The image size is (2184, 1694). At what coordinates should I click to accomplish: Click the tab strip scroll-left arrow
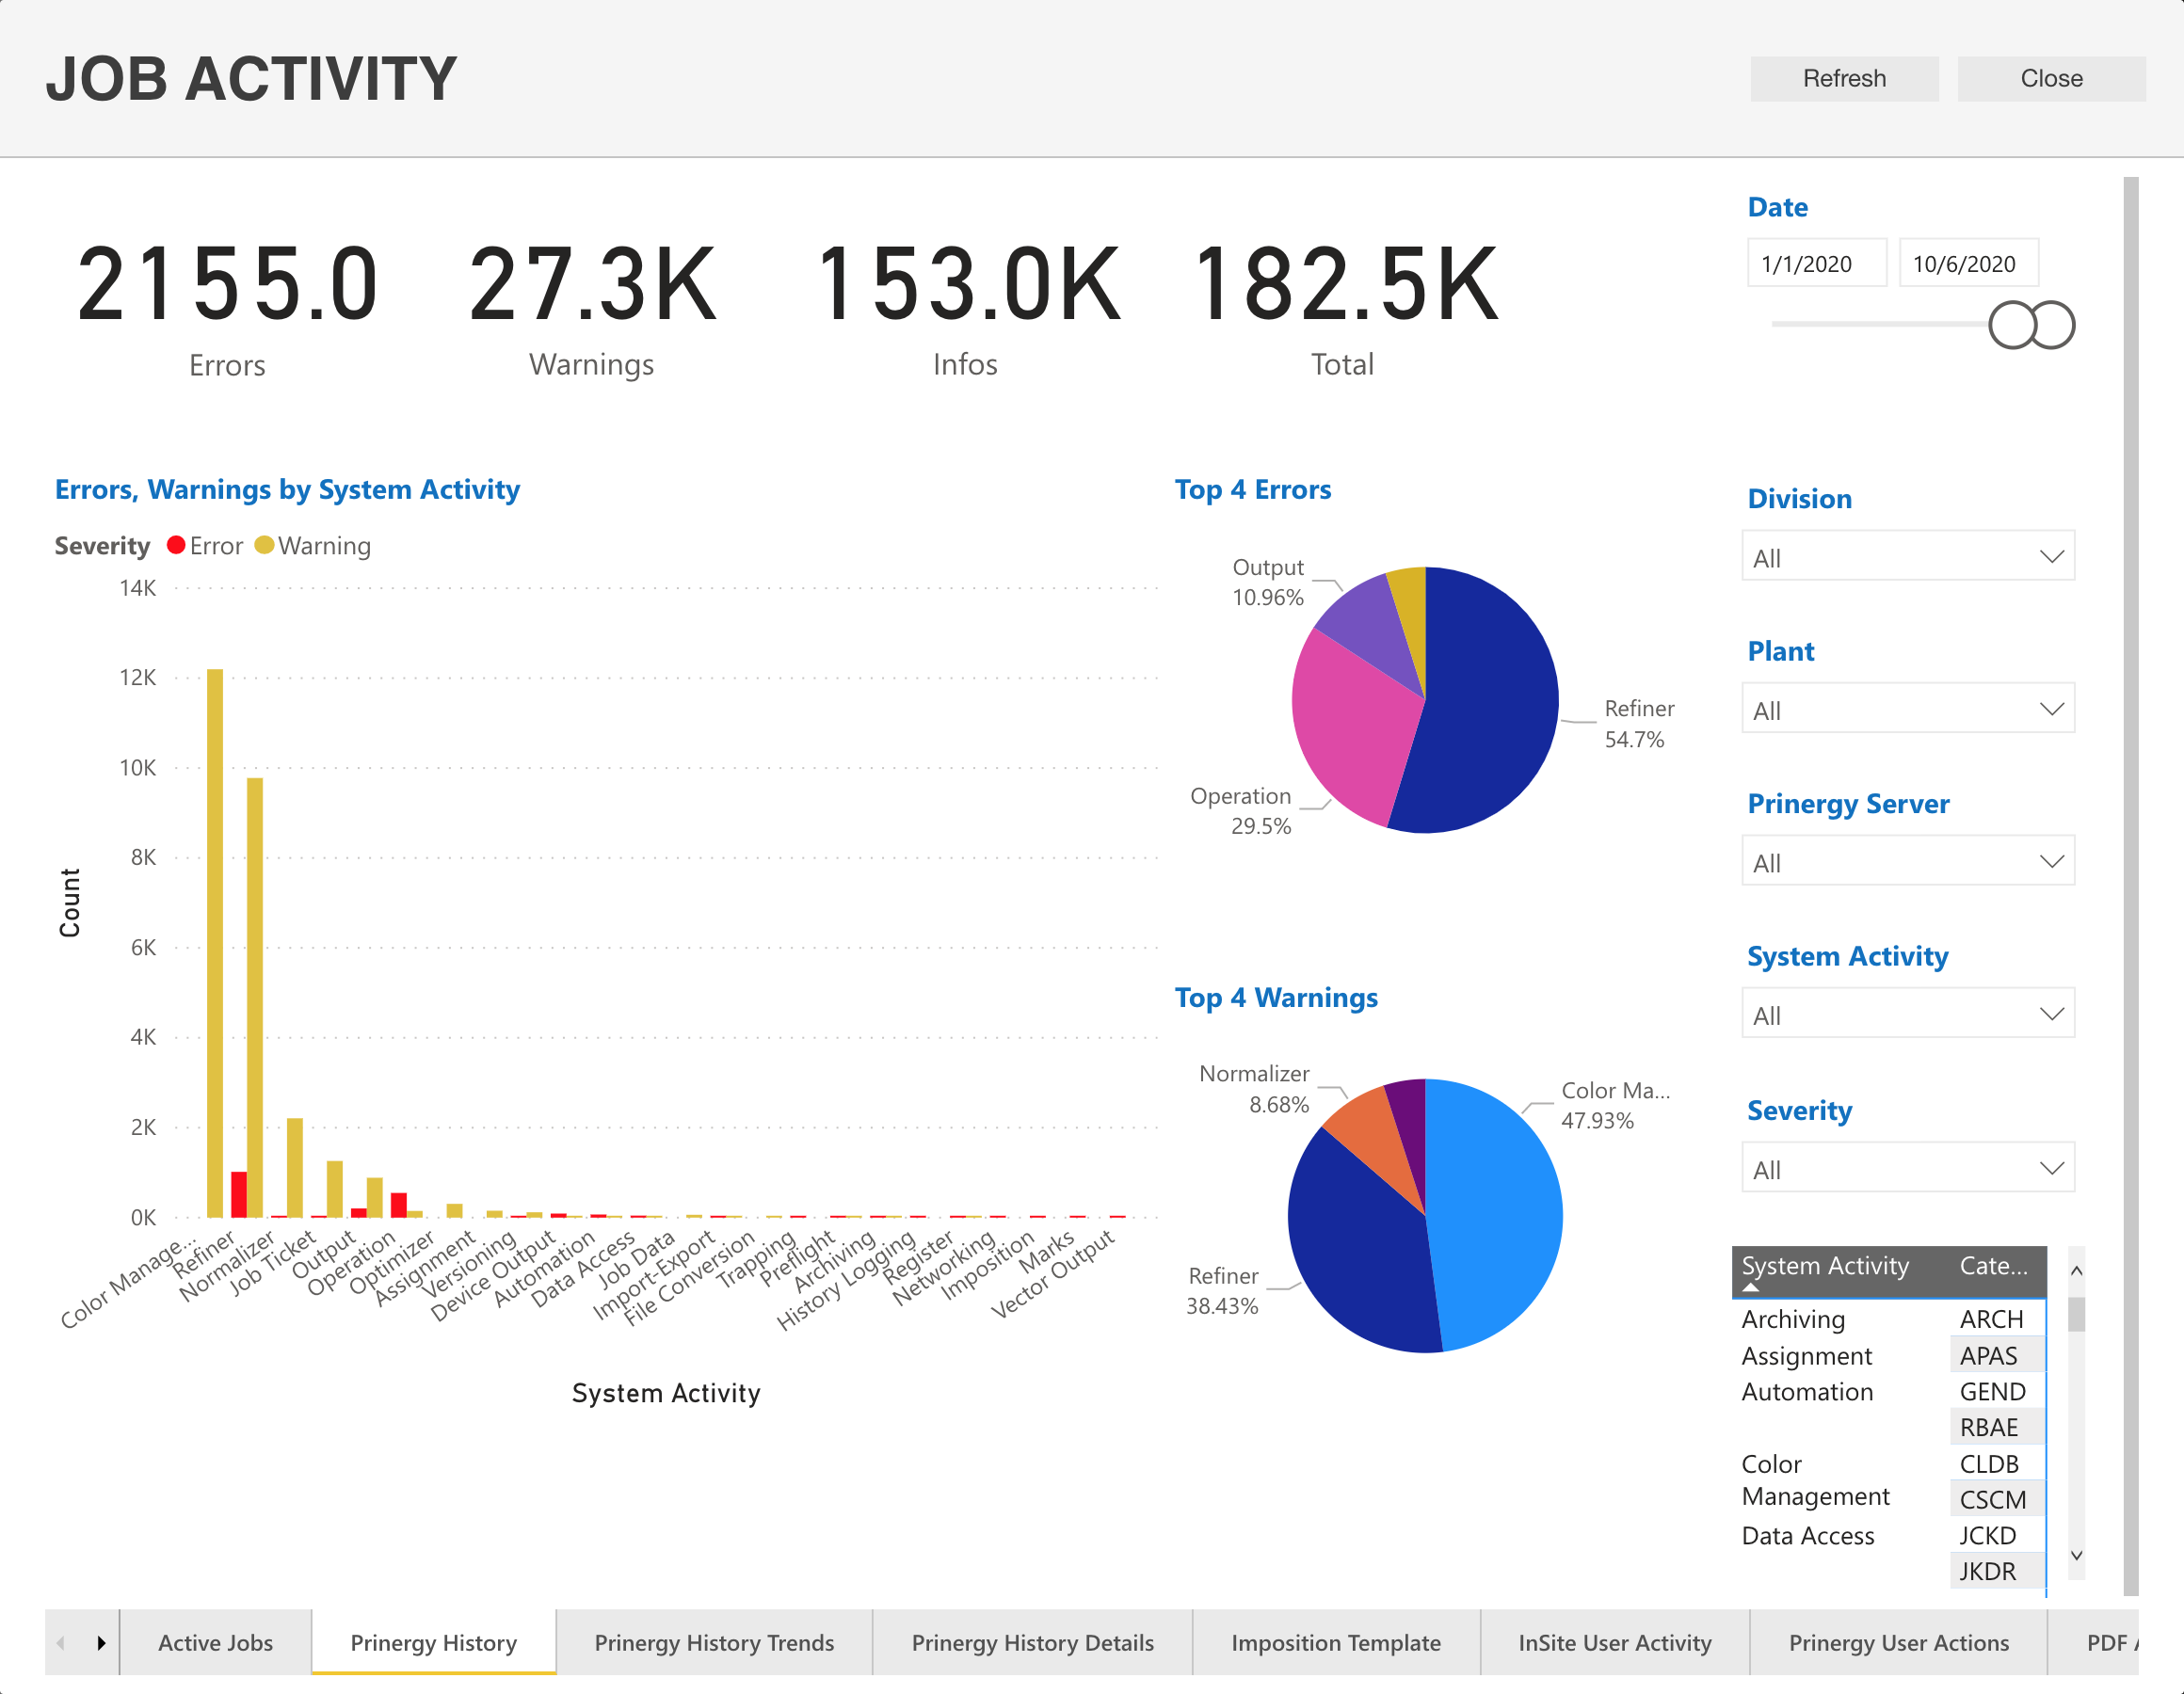(x=61, y=1643)
